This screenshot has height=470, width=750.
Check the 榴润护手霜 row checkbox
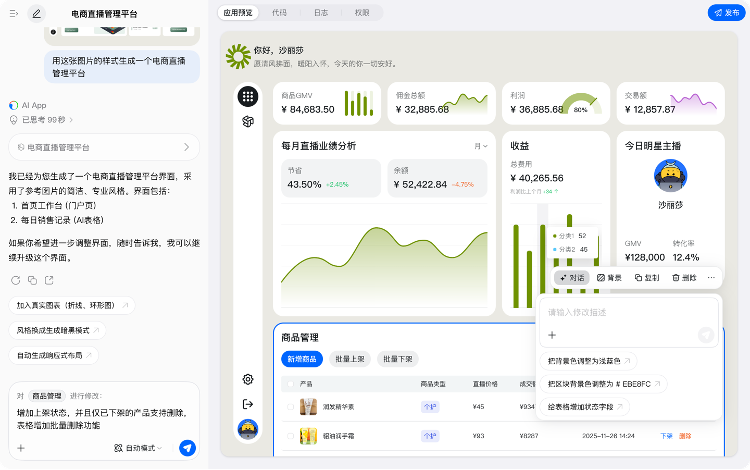coord(290,436)
